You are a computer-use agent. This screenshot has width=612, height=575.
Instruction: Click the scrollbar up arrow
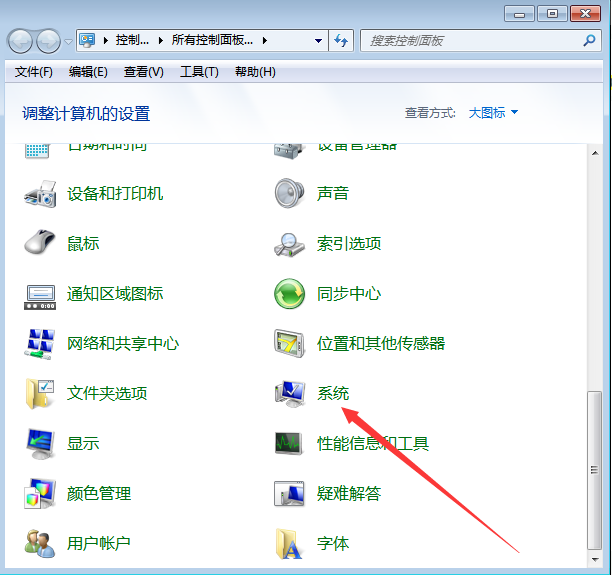(595, 153)
